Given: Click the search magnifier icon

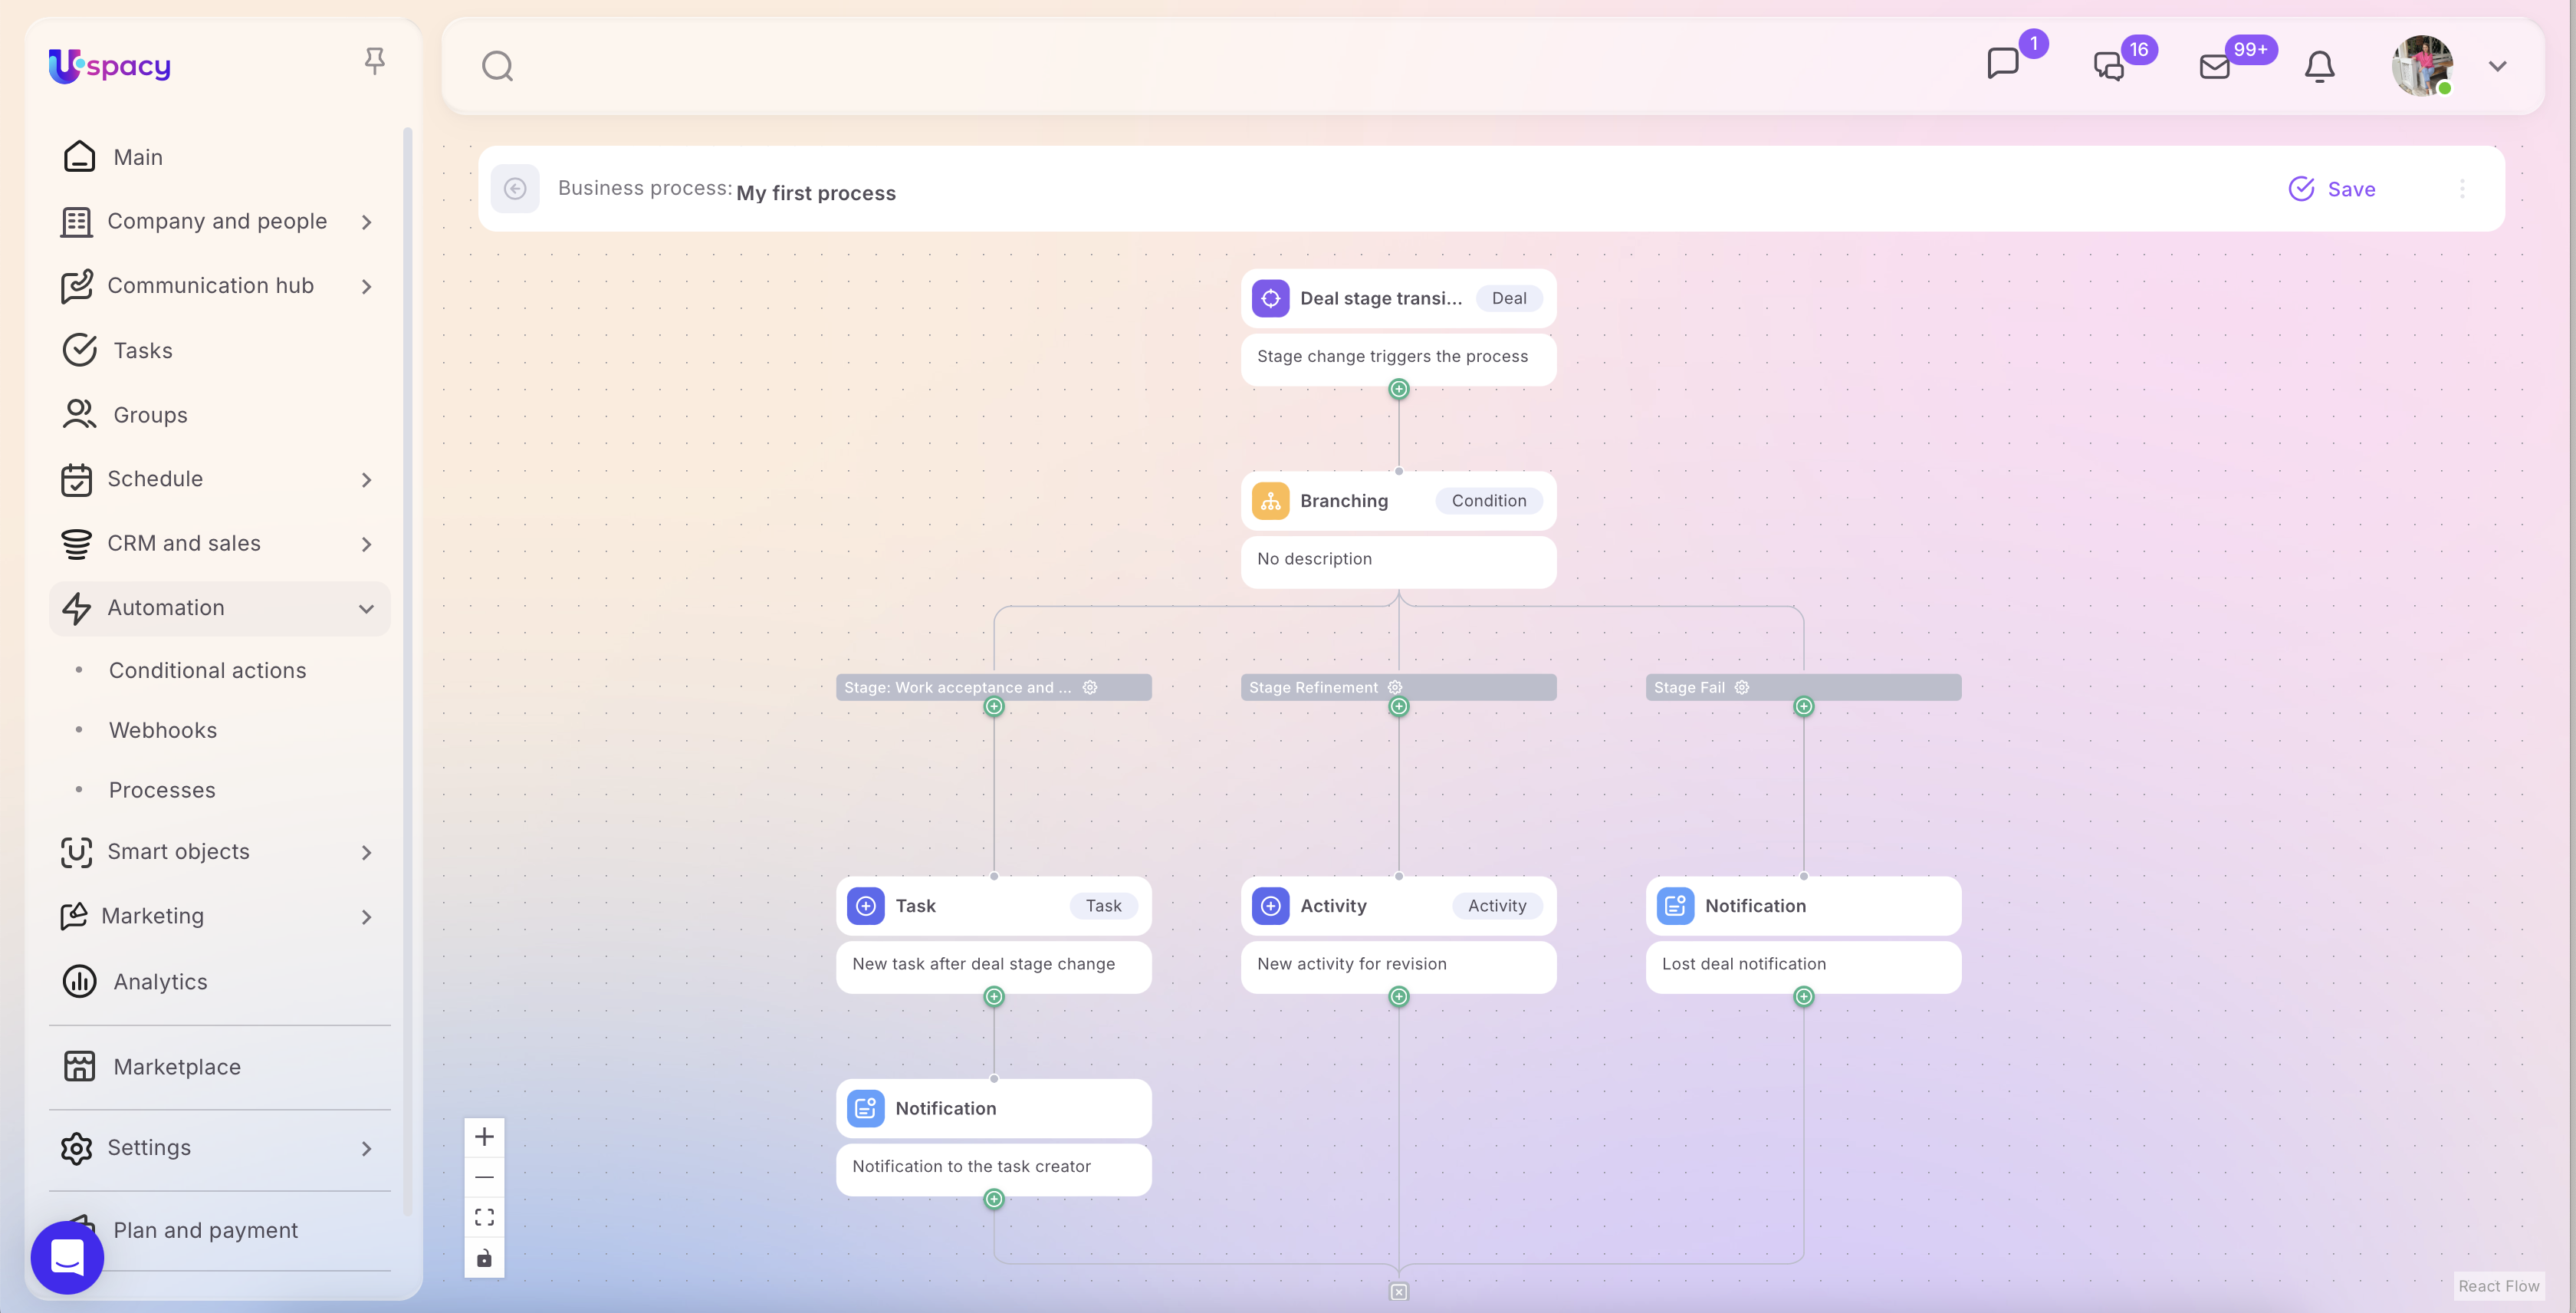Looking at the screenshot, I should point(497,67).
